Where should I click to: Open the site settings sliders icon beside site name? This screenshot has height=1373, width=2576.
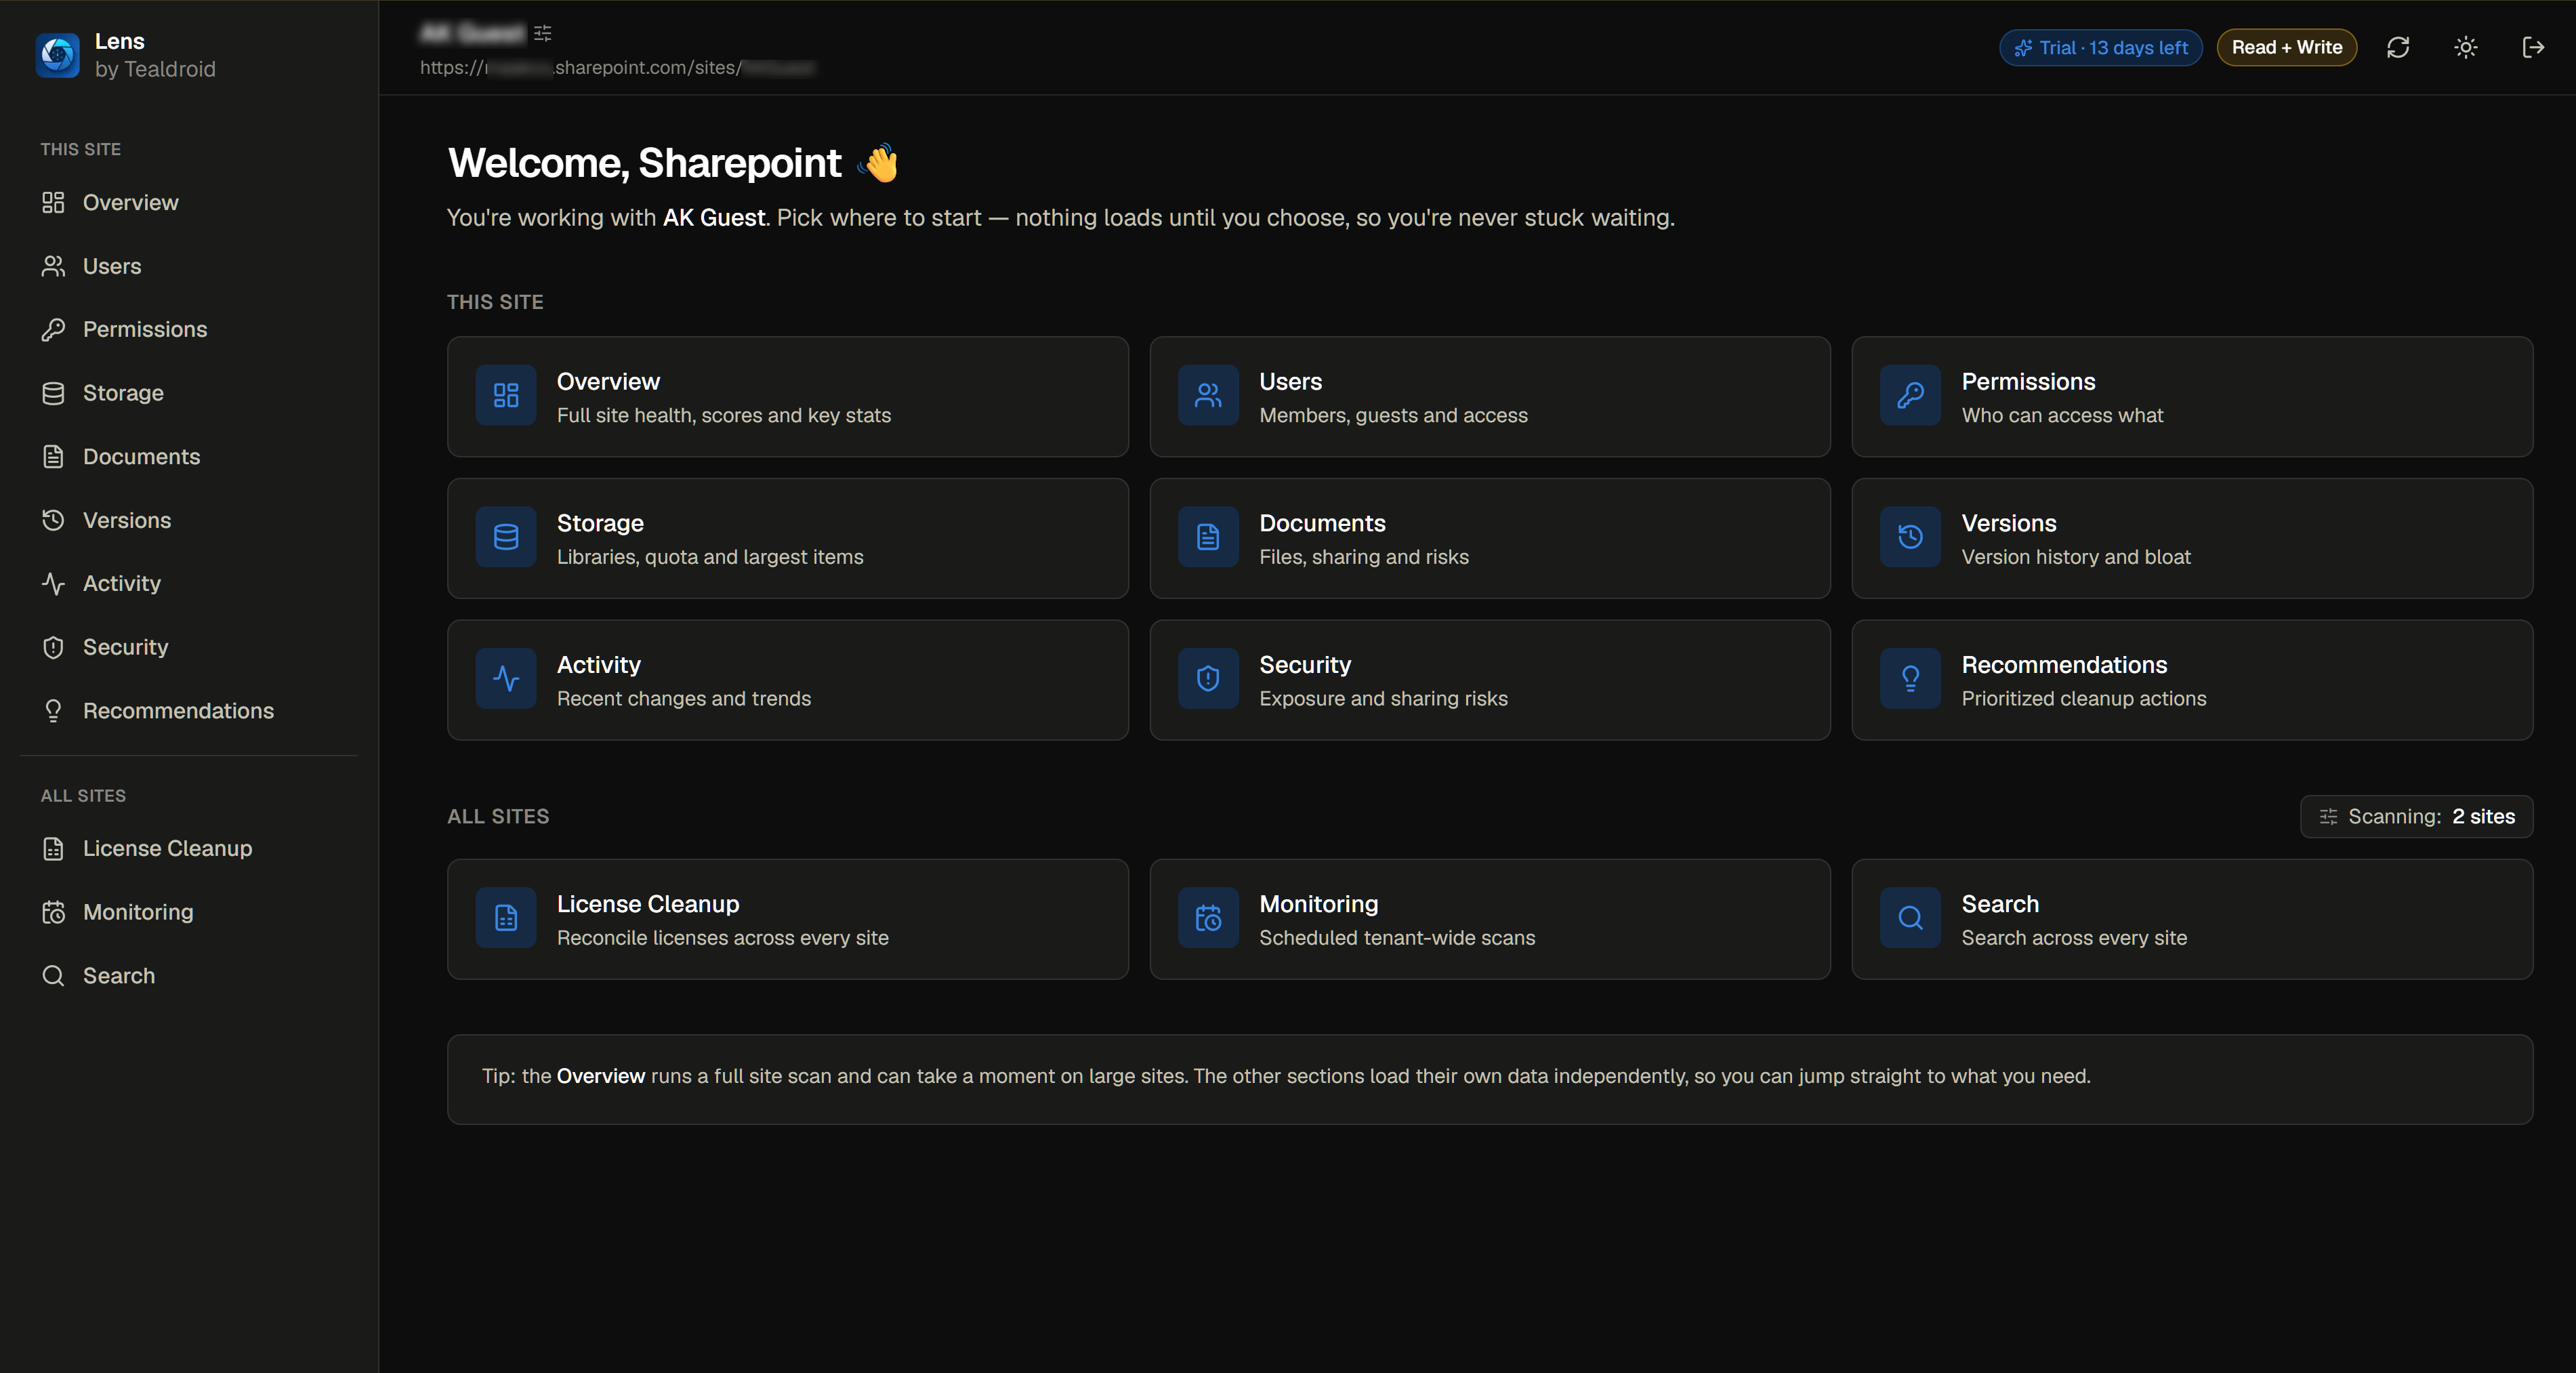tap(543, 33)
